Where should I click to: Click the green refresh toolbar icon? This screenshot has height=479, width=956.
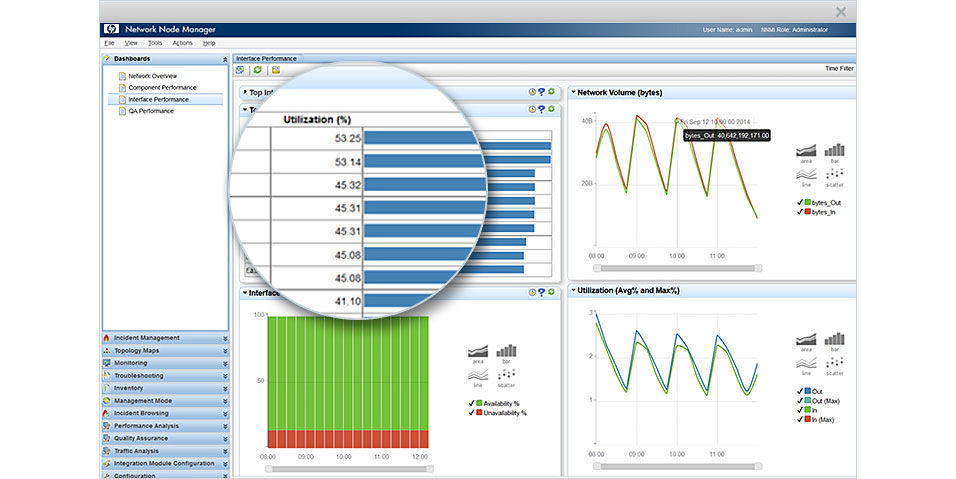(258, 70)
